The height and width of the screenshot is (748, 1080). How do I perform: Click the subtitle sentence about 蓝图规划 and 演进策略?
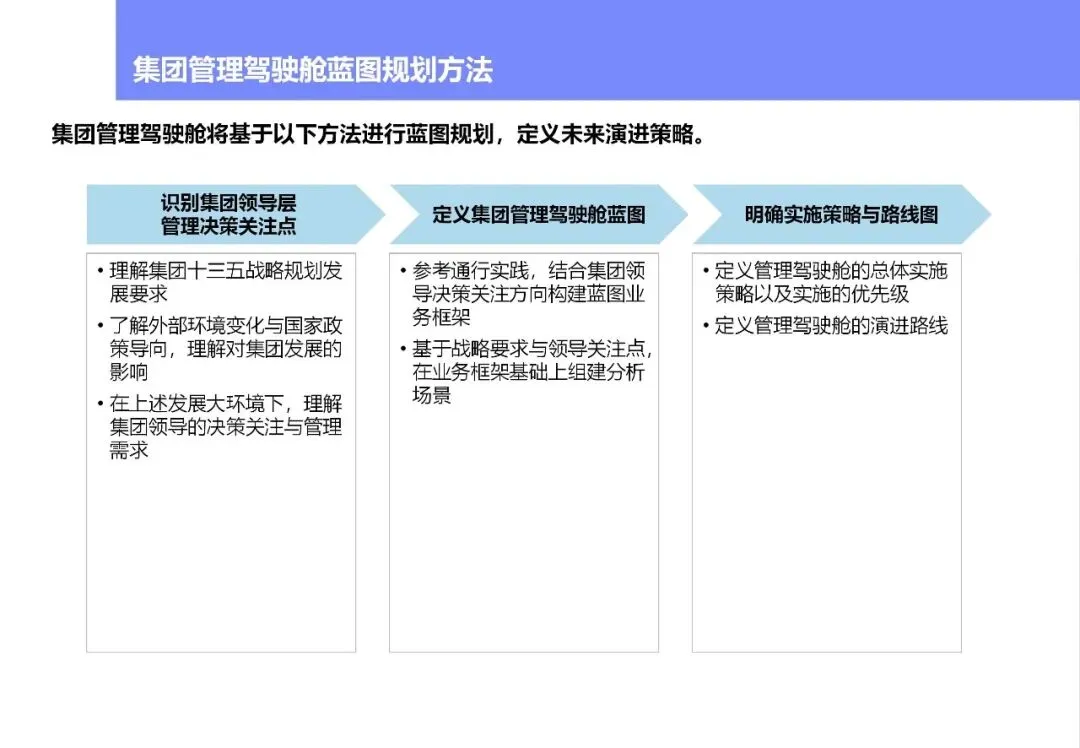[x=380, y=134]
